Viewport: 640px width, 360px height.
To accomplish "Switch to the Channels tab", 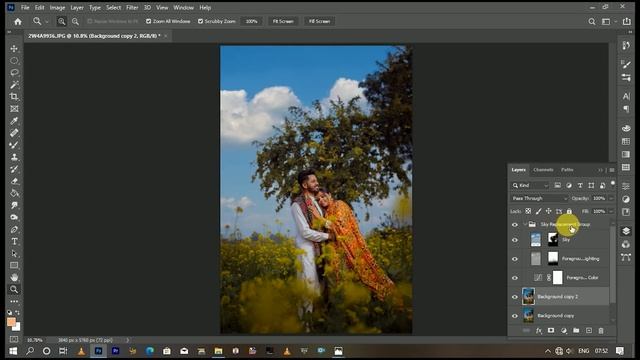I will coord(543,170).
